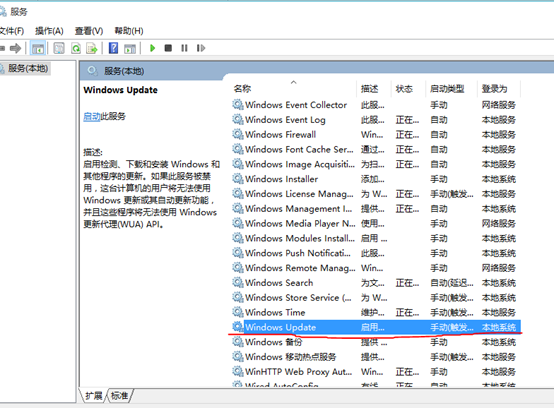Click gear icon of Windows Management Instrumentation
Screen dimensions: 554x408
point(238,208)
